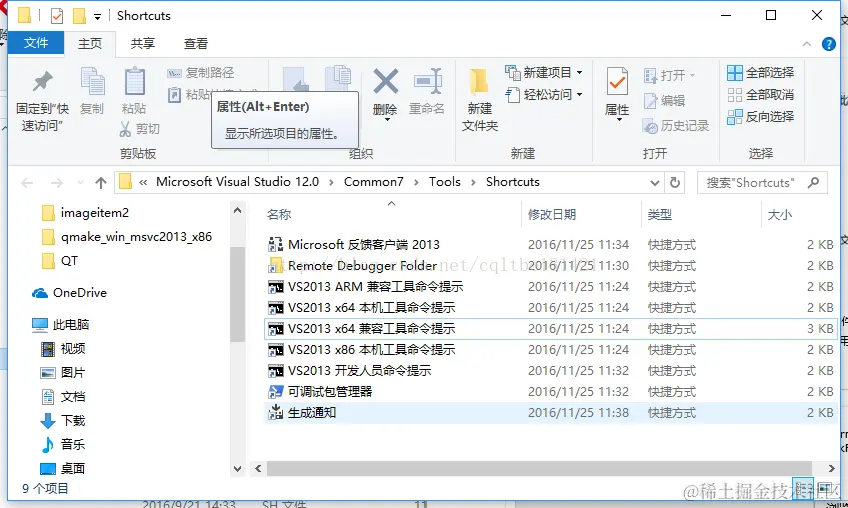Expand the Delete (删除) dropdown arrow
848x508 pixels.
tap(387, 119)
